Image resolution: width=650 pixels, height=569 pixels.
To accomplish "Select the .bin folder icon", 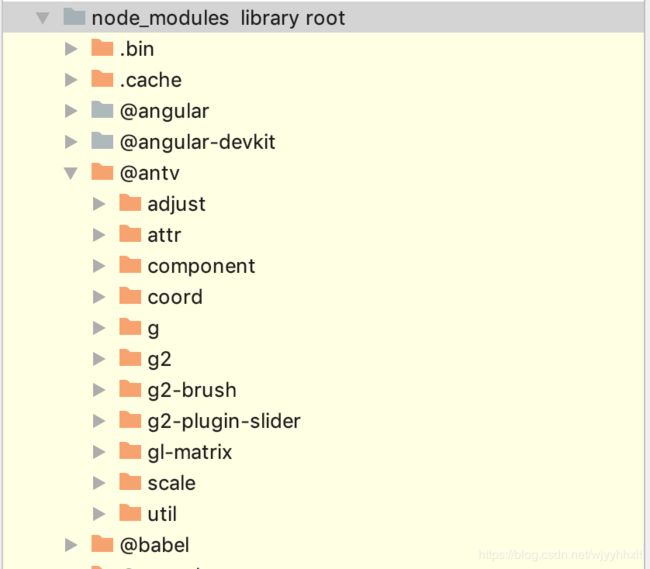I will tap(102, 48).
